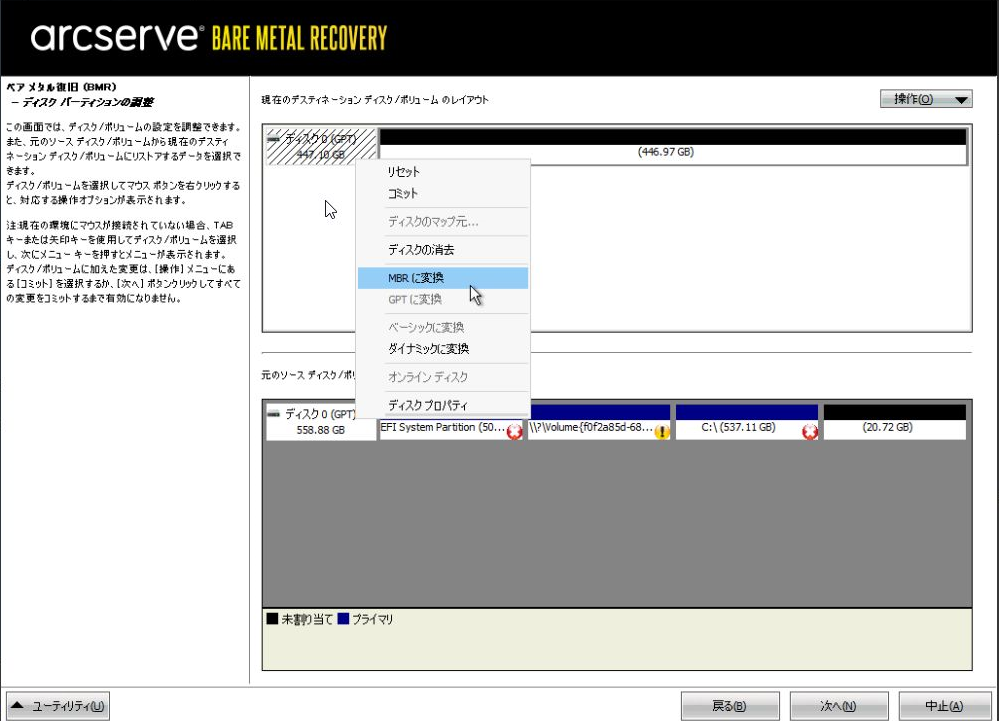This screenshot has height=721, width=999.
Task: Click disabled GPT に変換 entry
Action: coord(443,299)
